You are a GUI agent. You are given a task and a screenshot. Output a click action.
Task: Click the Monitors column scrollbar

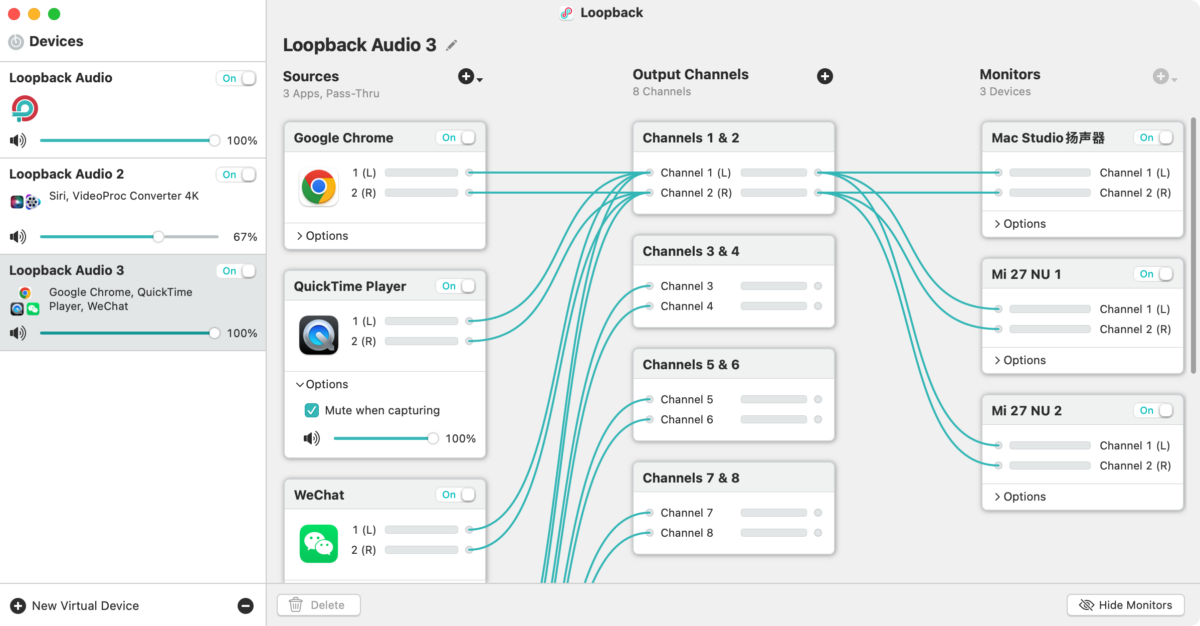(1193, 245)
